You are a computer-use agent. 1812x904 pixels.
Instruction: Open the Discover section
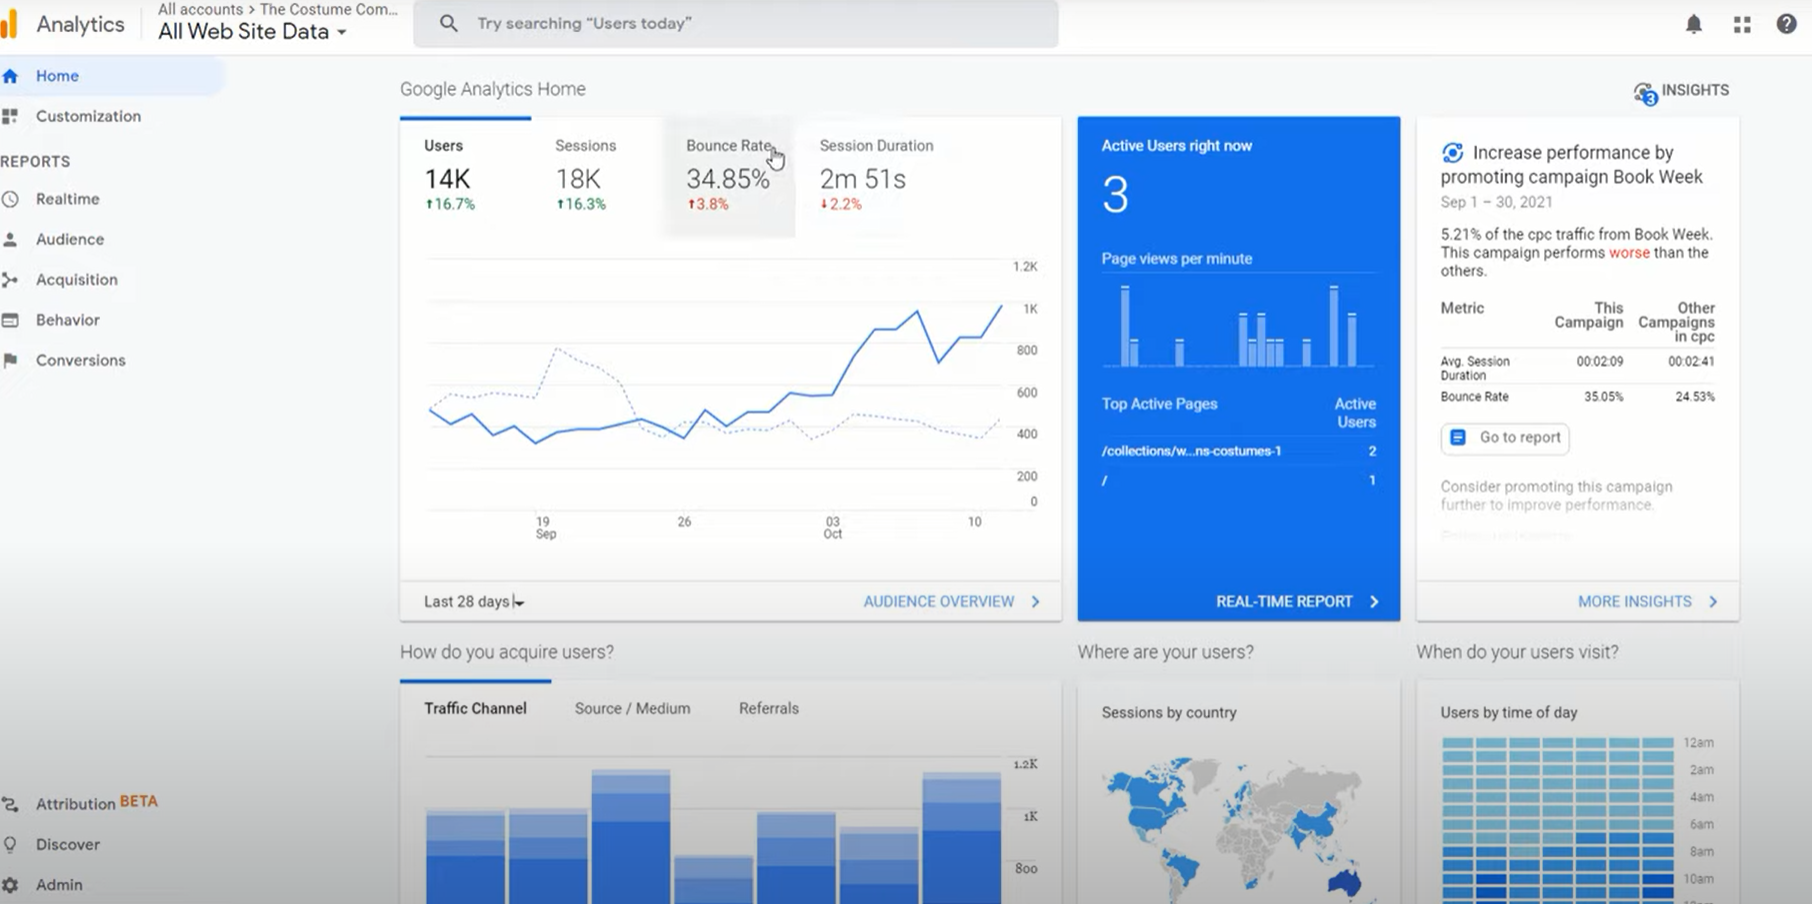(67, 844)
